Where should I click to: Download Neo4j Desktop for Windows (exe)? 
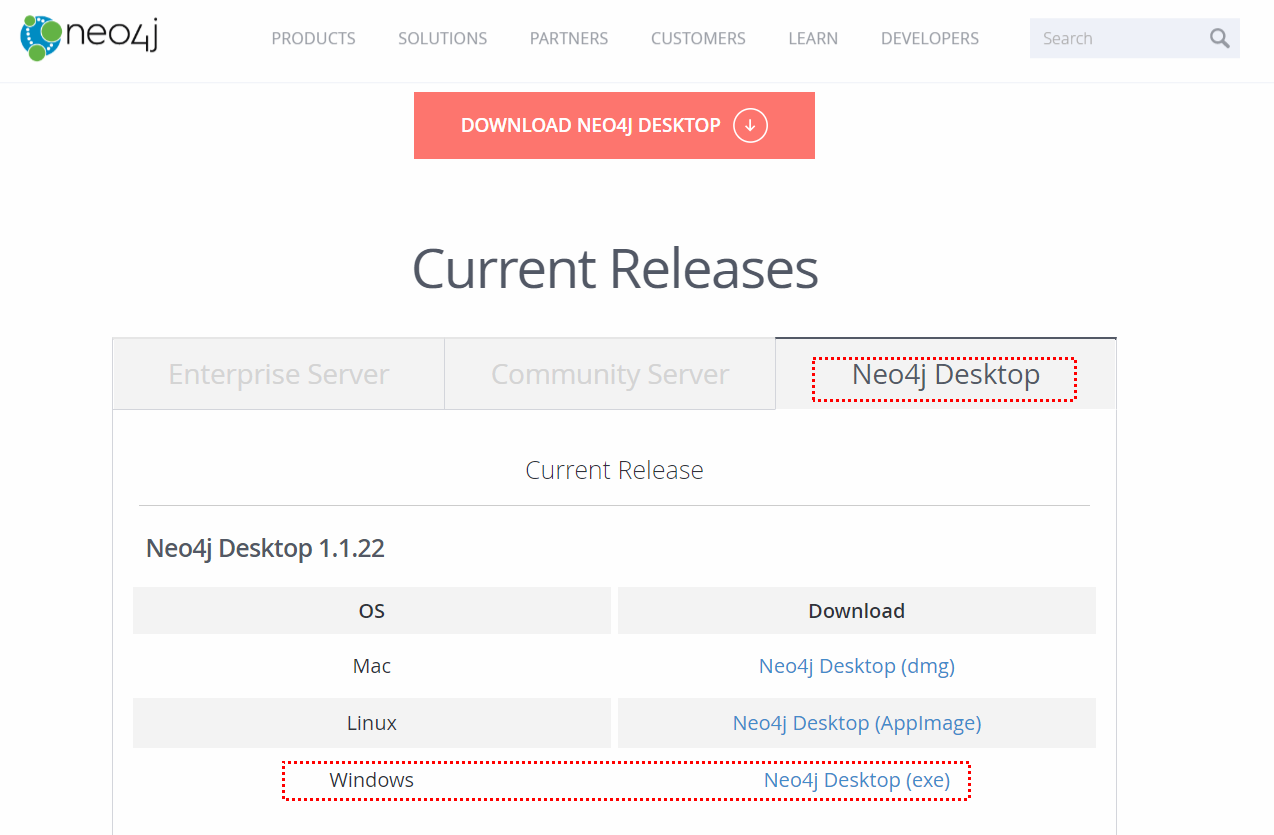tap(856, 780)
